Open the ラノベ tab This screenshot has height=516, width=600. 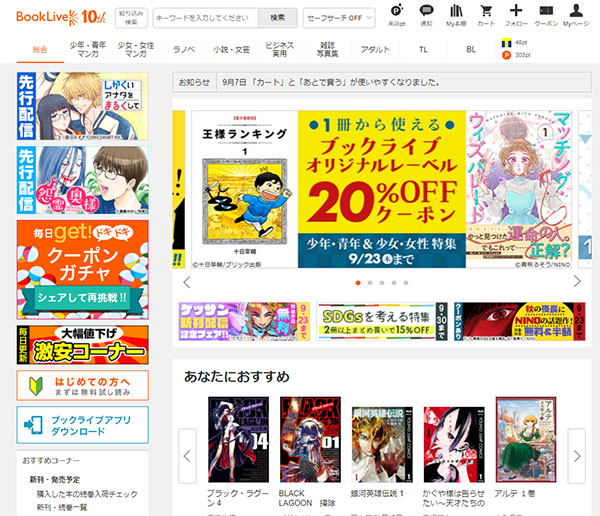click(184, 49)
